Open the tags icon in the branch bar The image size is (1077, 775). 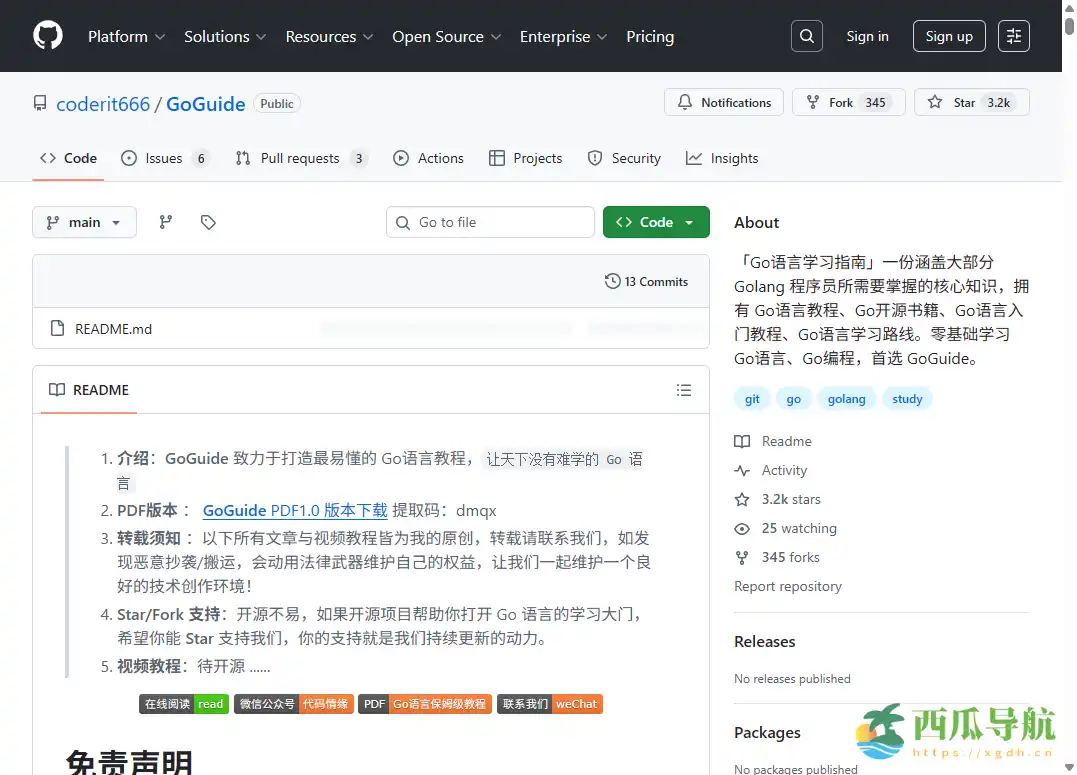[208, 221]
